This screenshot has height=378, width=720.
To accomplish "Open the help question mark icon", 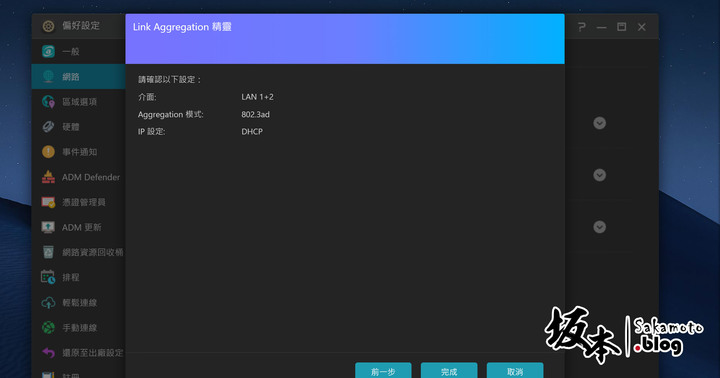I will tap(581, 27).
